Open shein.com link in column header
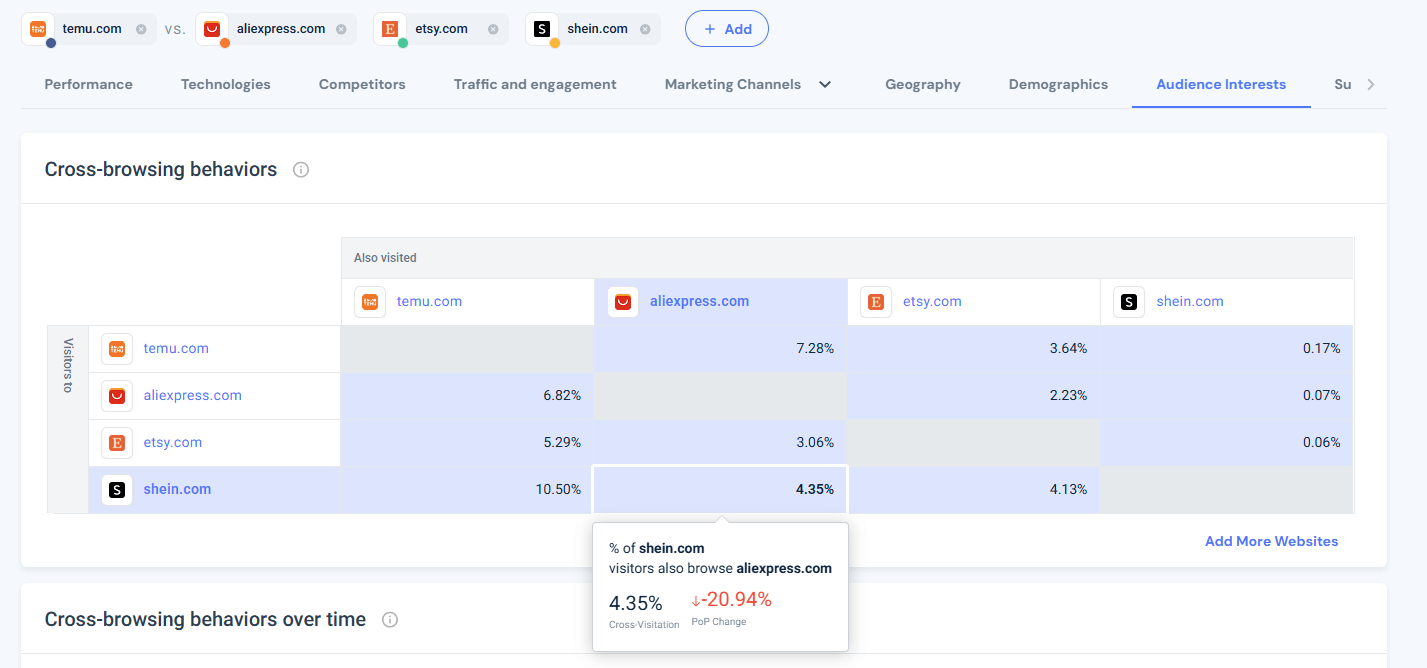The width and height of the screenshot is (1427, 668). [1190, 301]
